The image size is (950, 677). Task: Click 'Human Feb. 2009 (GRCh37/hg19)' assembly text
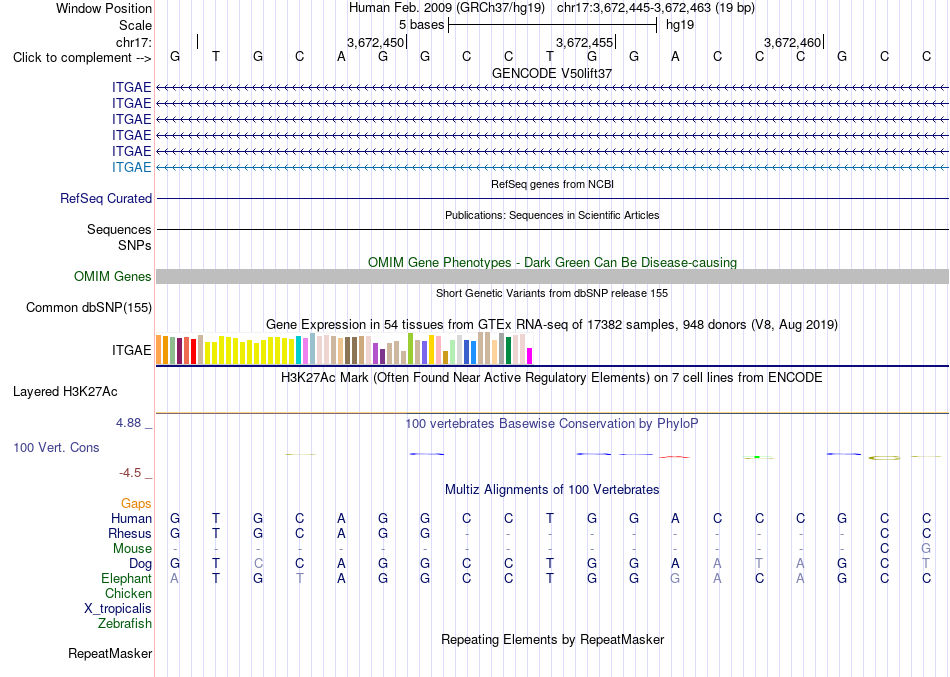point(447,8)
